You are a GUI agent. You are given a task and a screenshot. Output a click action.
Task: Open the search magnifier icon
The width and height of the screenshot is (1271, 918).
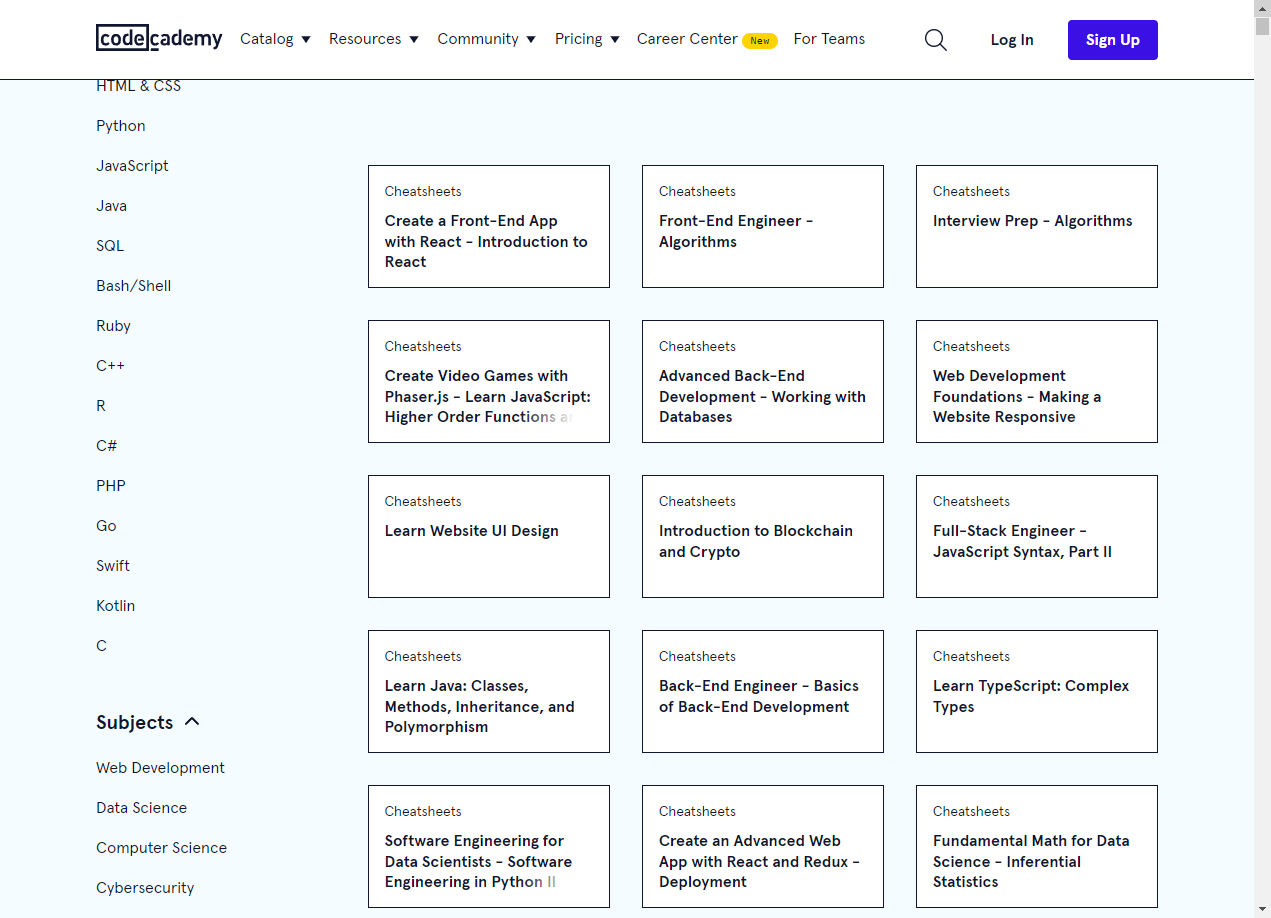pos(935,40)
